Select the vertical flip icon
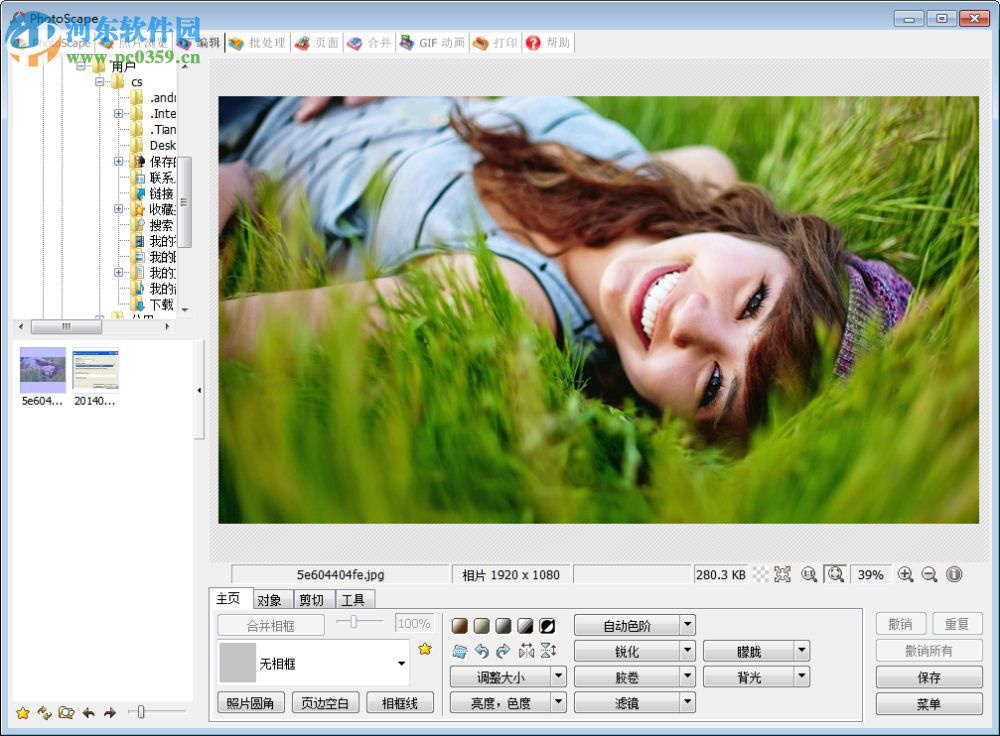Screen dimensions: 1000x736 (x=548, y=650)
